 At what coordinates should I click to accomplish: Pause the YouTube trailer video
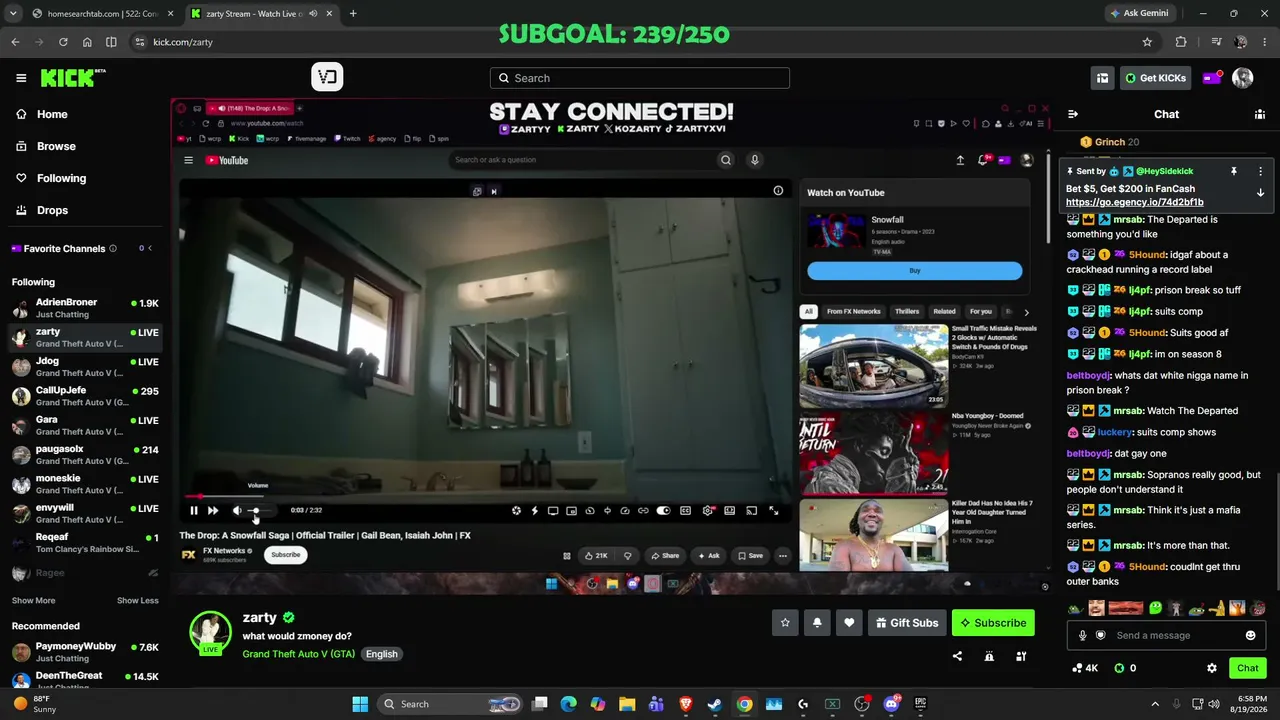(x=194, y=511)
